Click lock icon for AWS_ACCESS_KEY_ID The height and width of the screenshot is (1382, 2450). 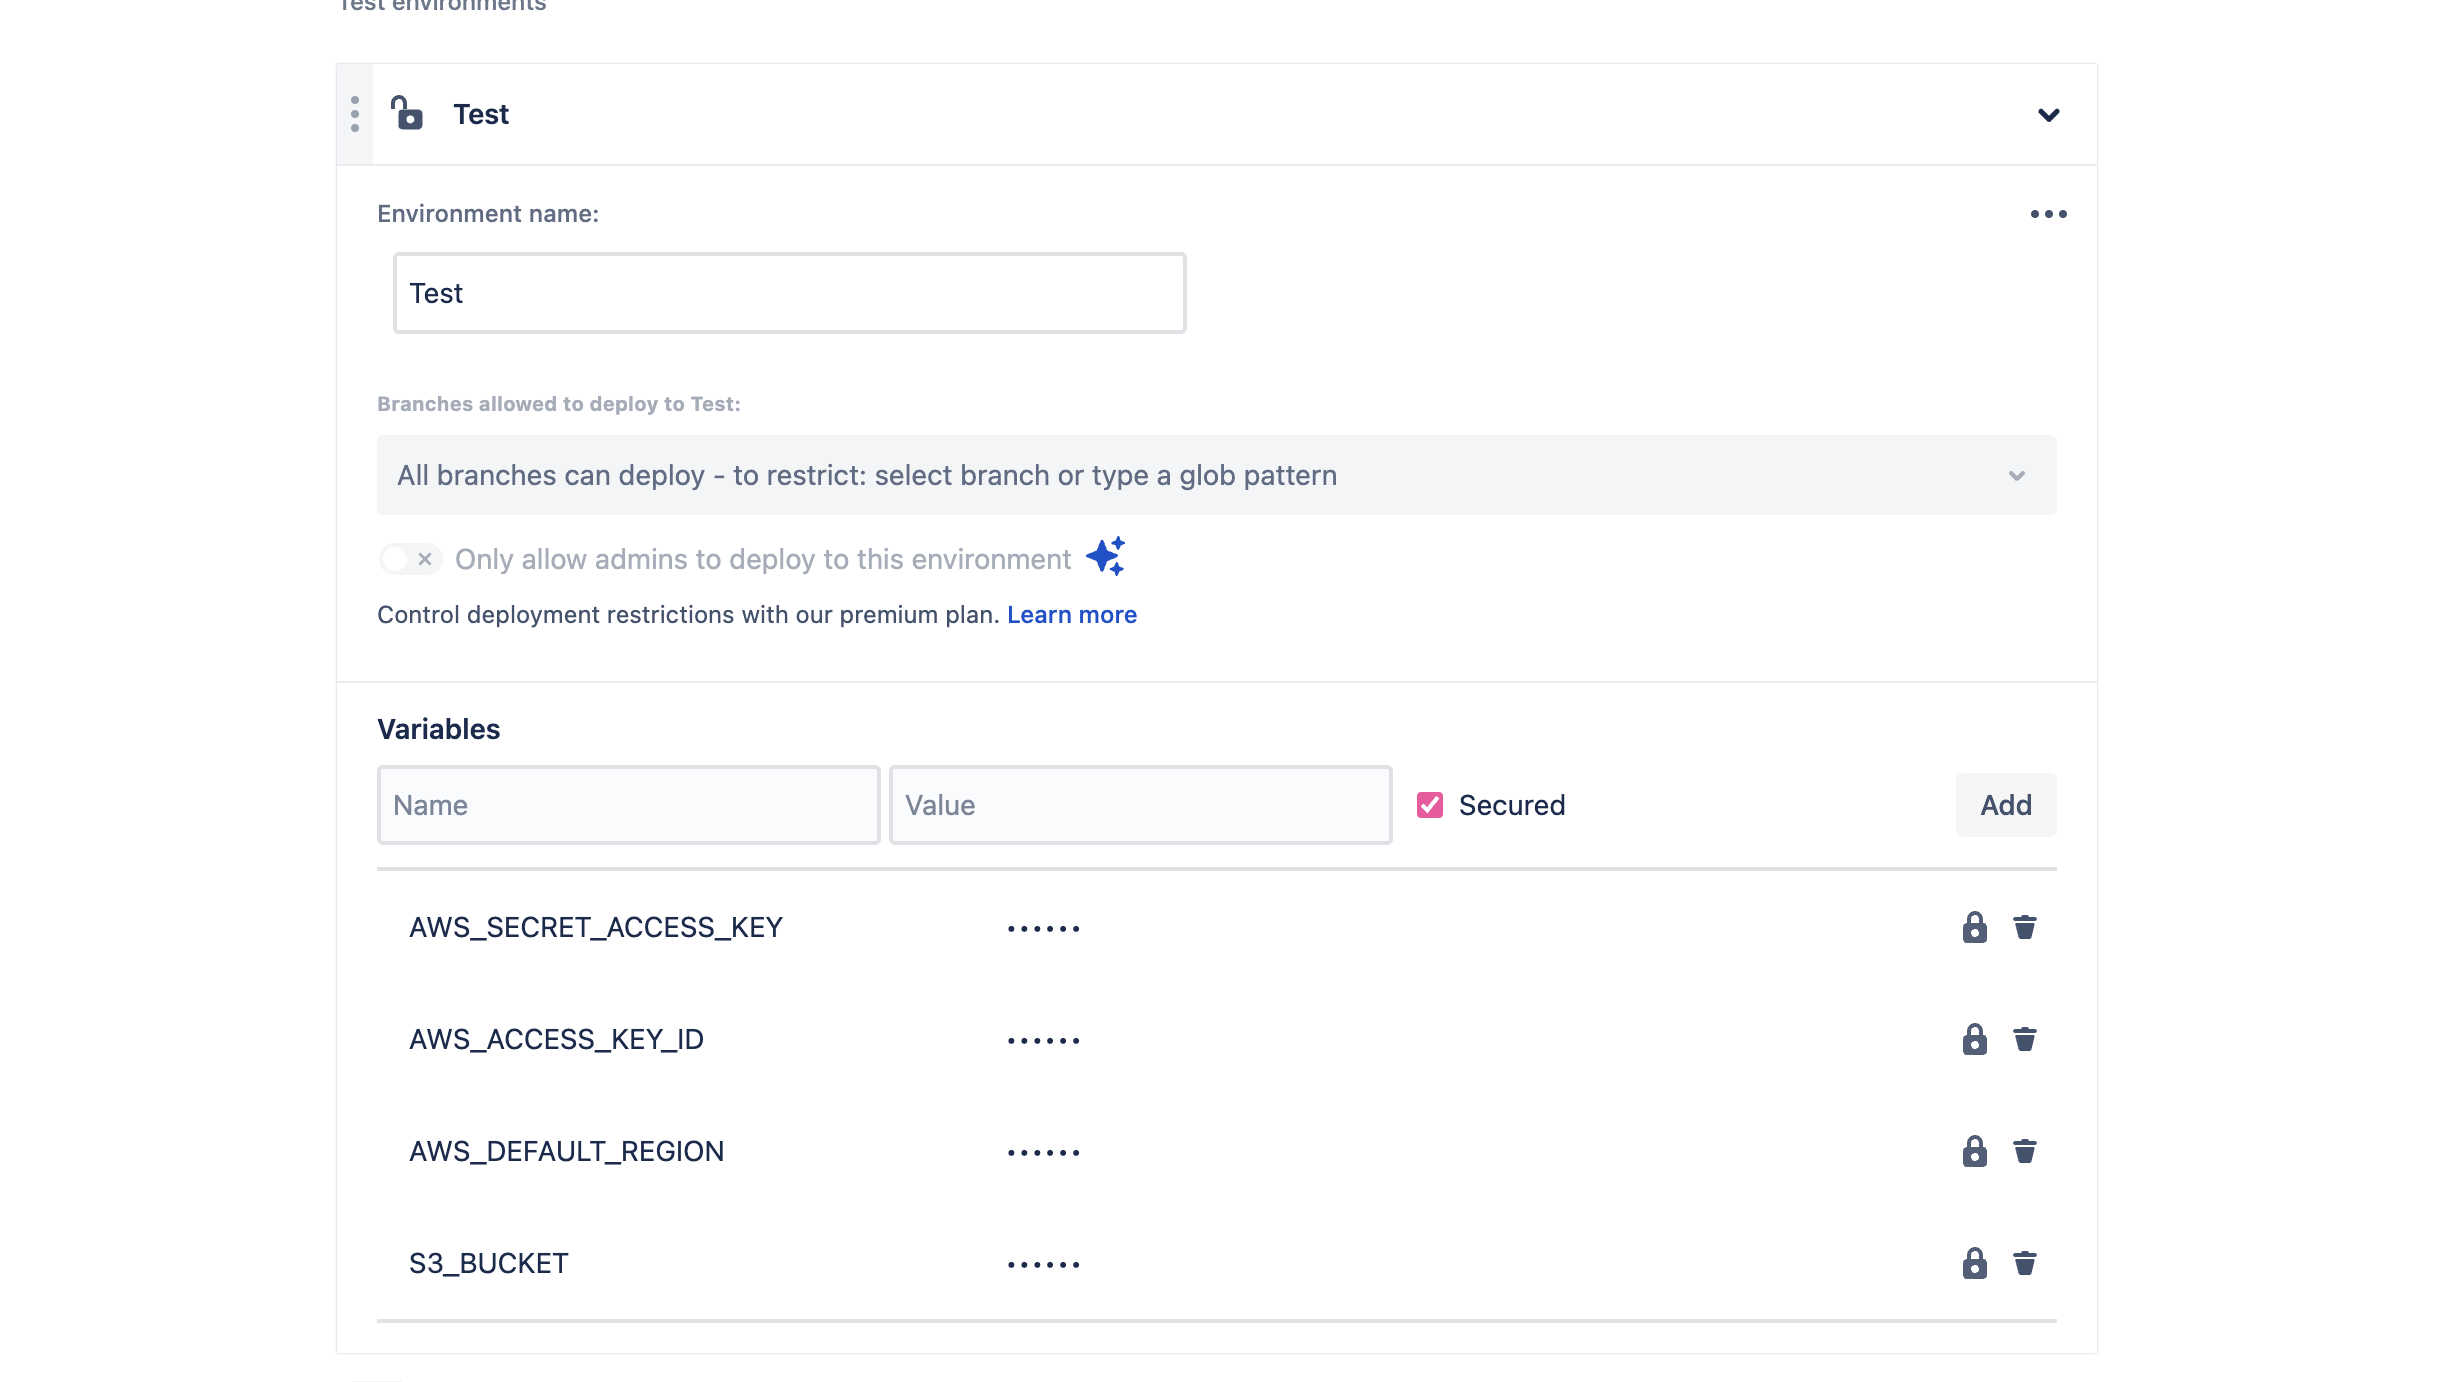1974,1040
